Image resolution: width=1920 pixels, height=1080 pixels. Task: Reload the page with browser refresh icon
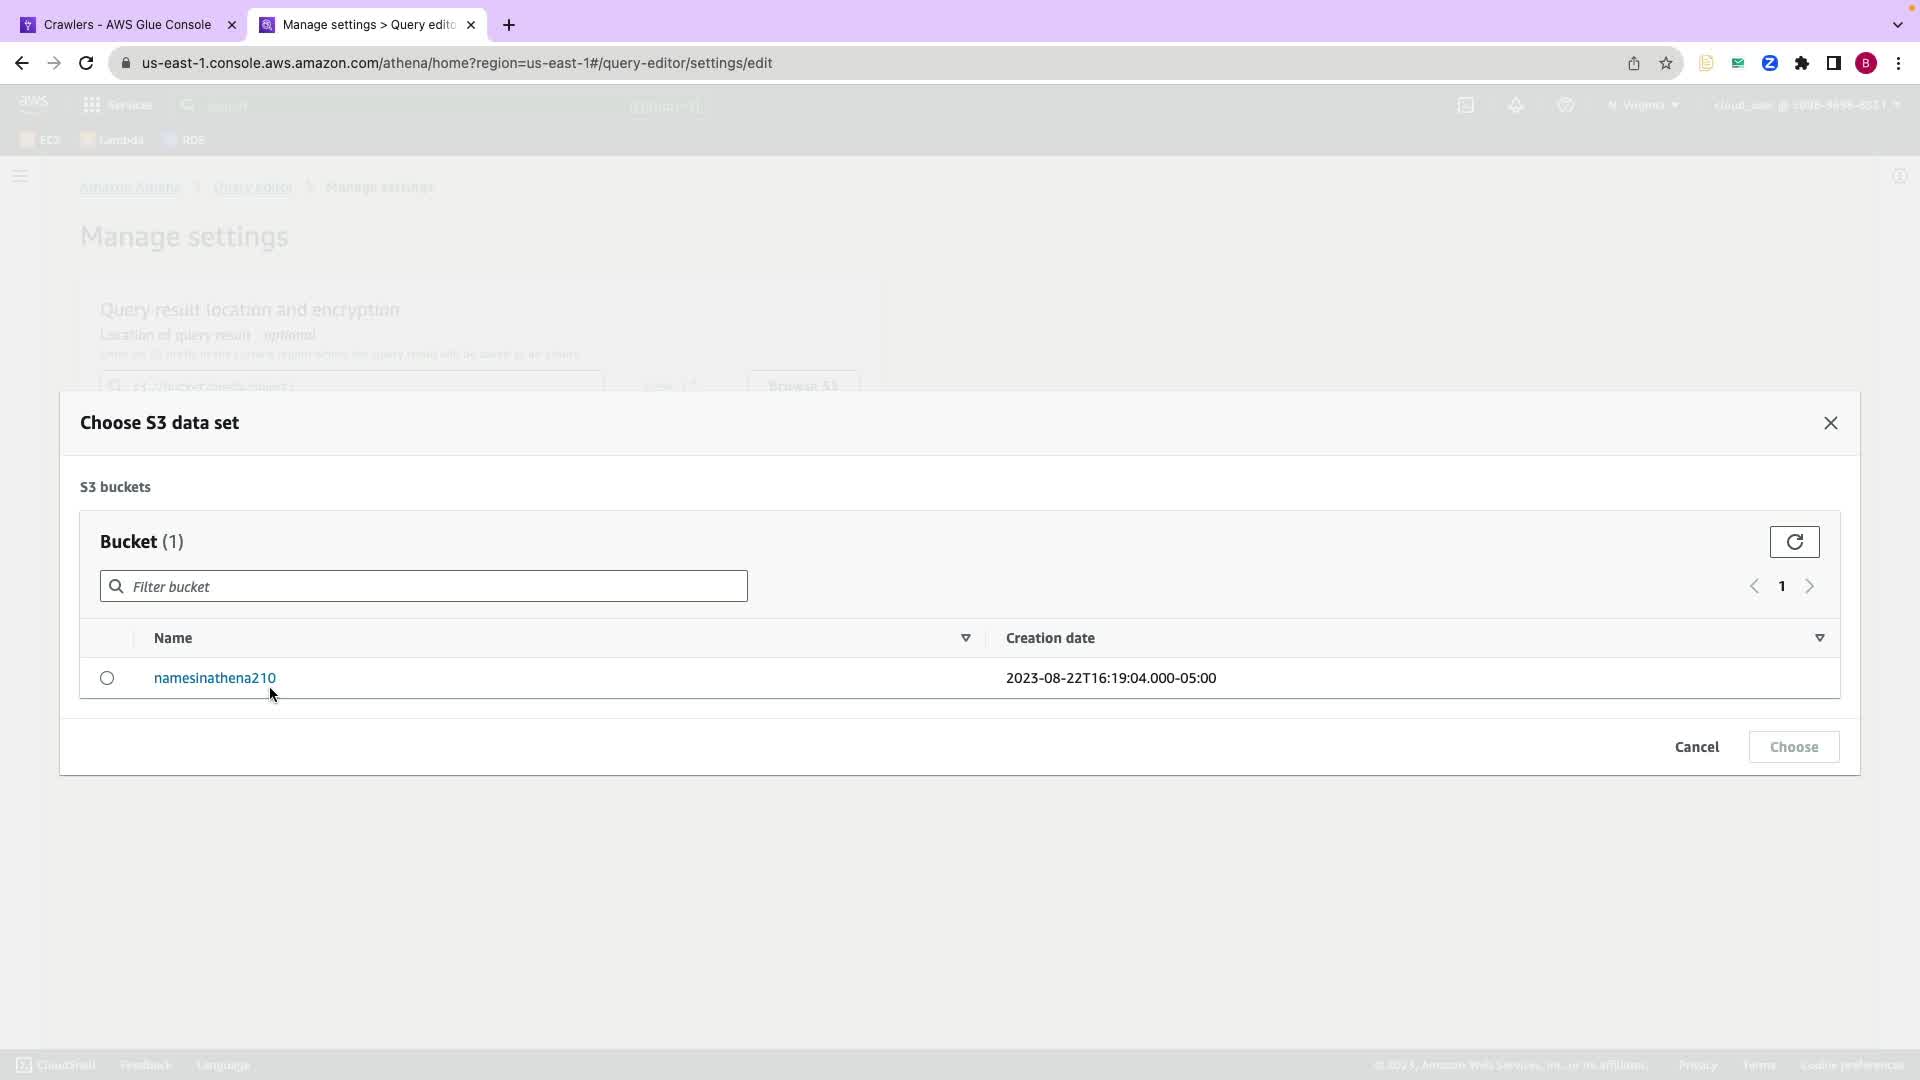point(86,63)
